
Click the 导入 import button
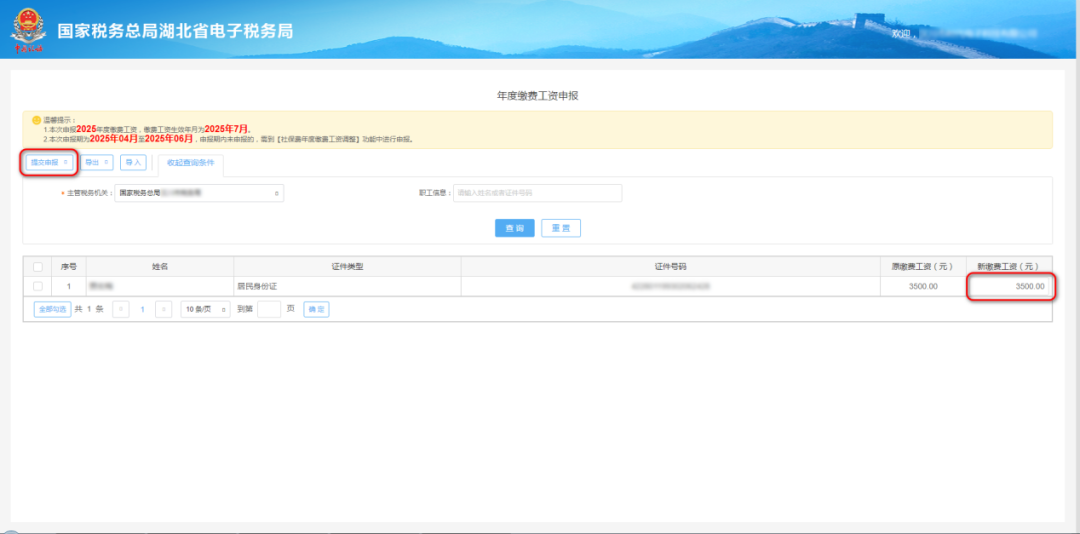(x=133, y=162)
